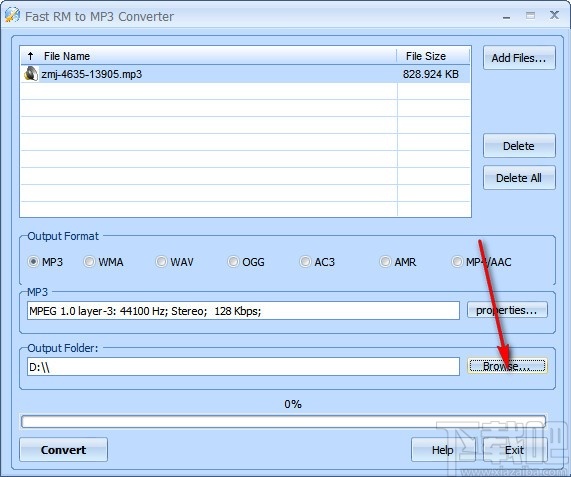The width and height of the screenshot is (571, 477).
Task: Click the File Size column header
Action: coord(433,56)
